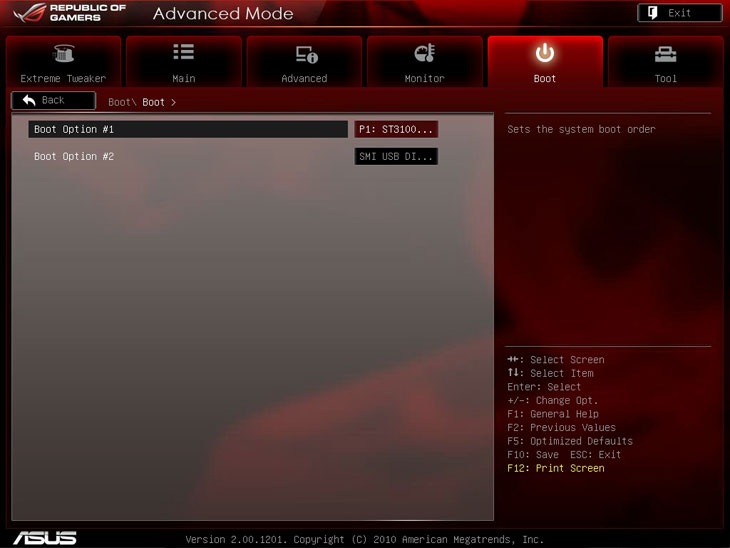Image resolution: width=730 pixels, height=548 pixels.
Task: Open the Tool tab
Action: 665,63
